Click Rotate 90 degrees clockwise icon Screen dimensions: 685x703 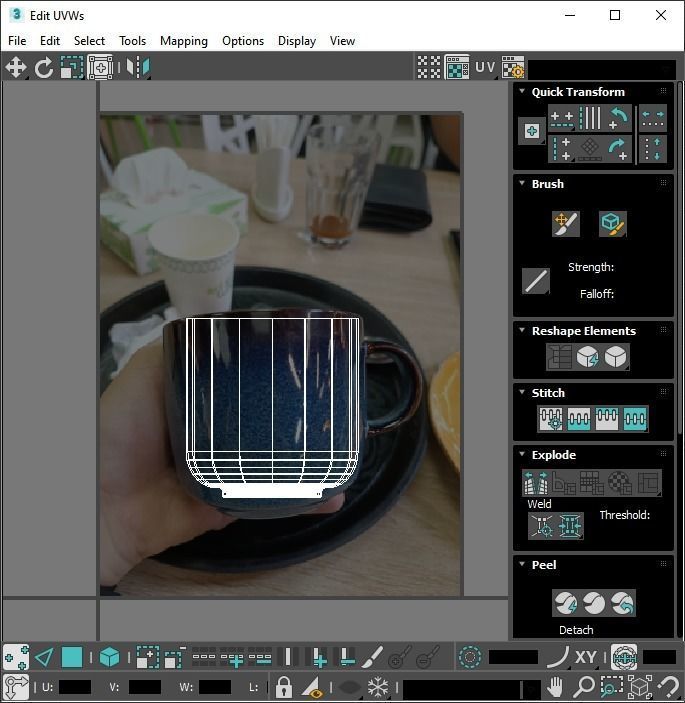(618, 149)
